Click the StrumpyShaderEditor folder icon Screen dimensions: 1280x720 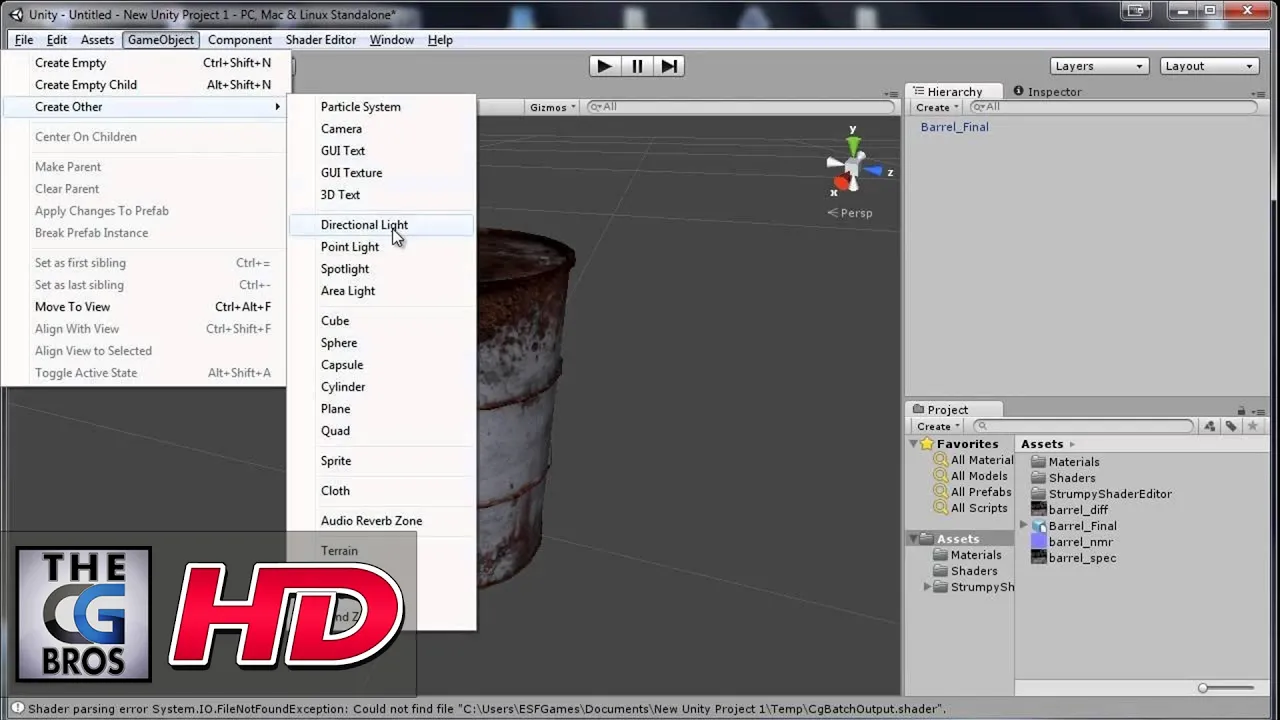tap(1038, 494)
